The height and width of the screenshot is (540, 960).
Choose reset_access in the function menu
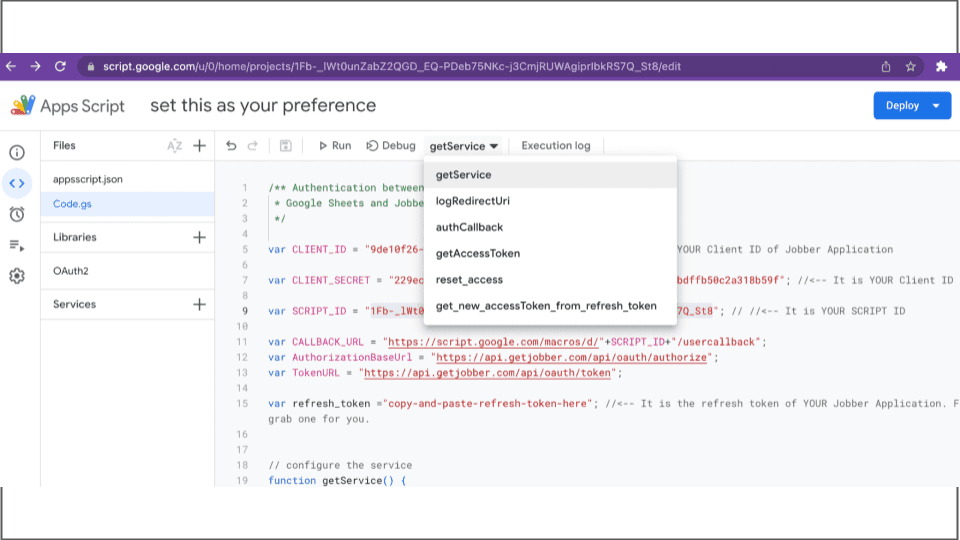click(469, 280)
